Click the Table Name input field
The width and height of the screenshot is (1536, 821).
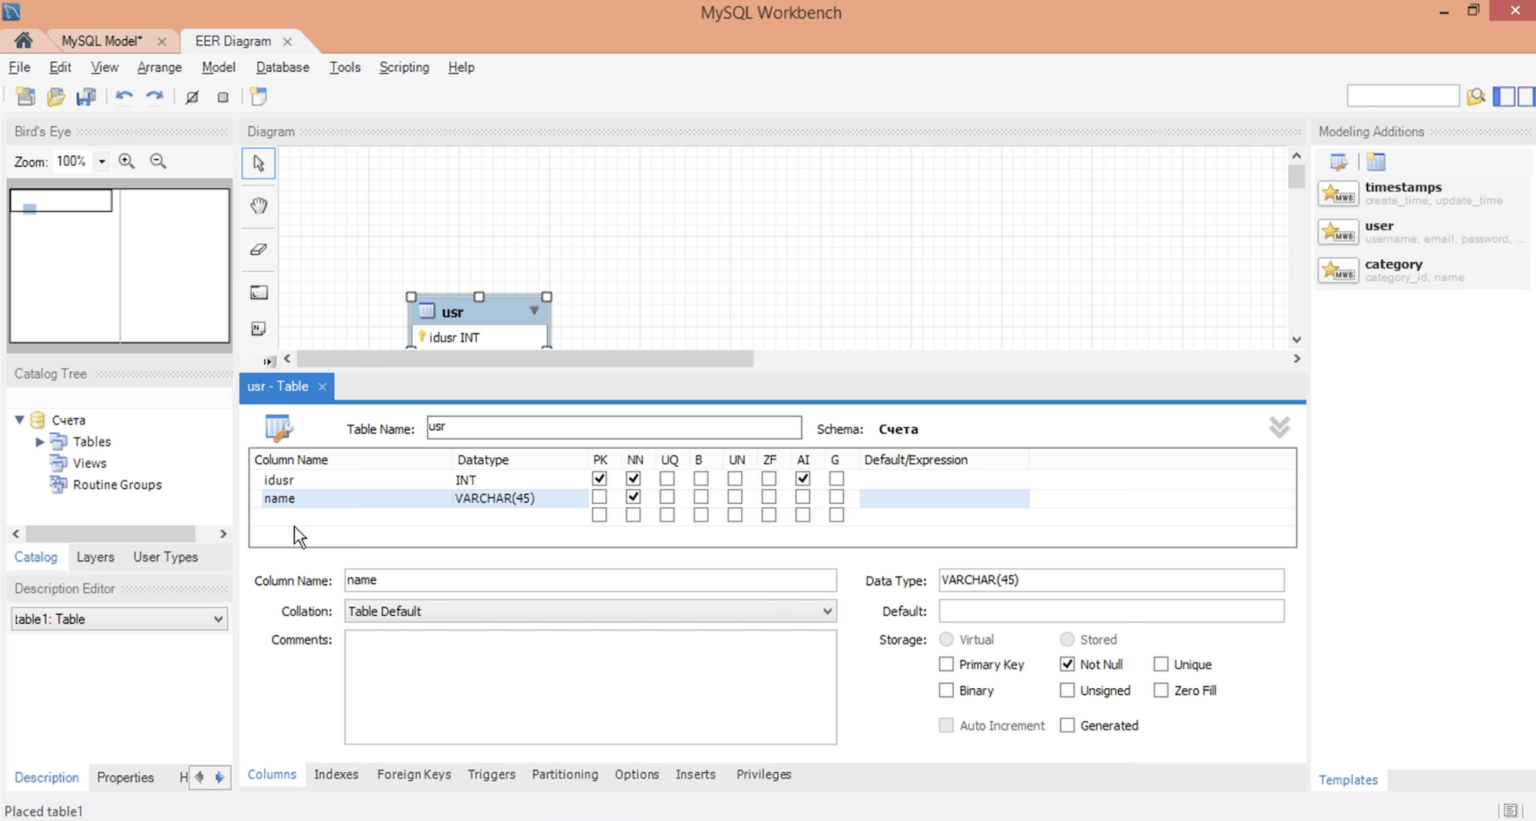click(613, 428)
